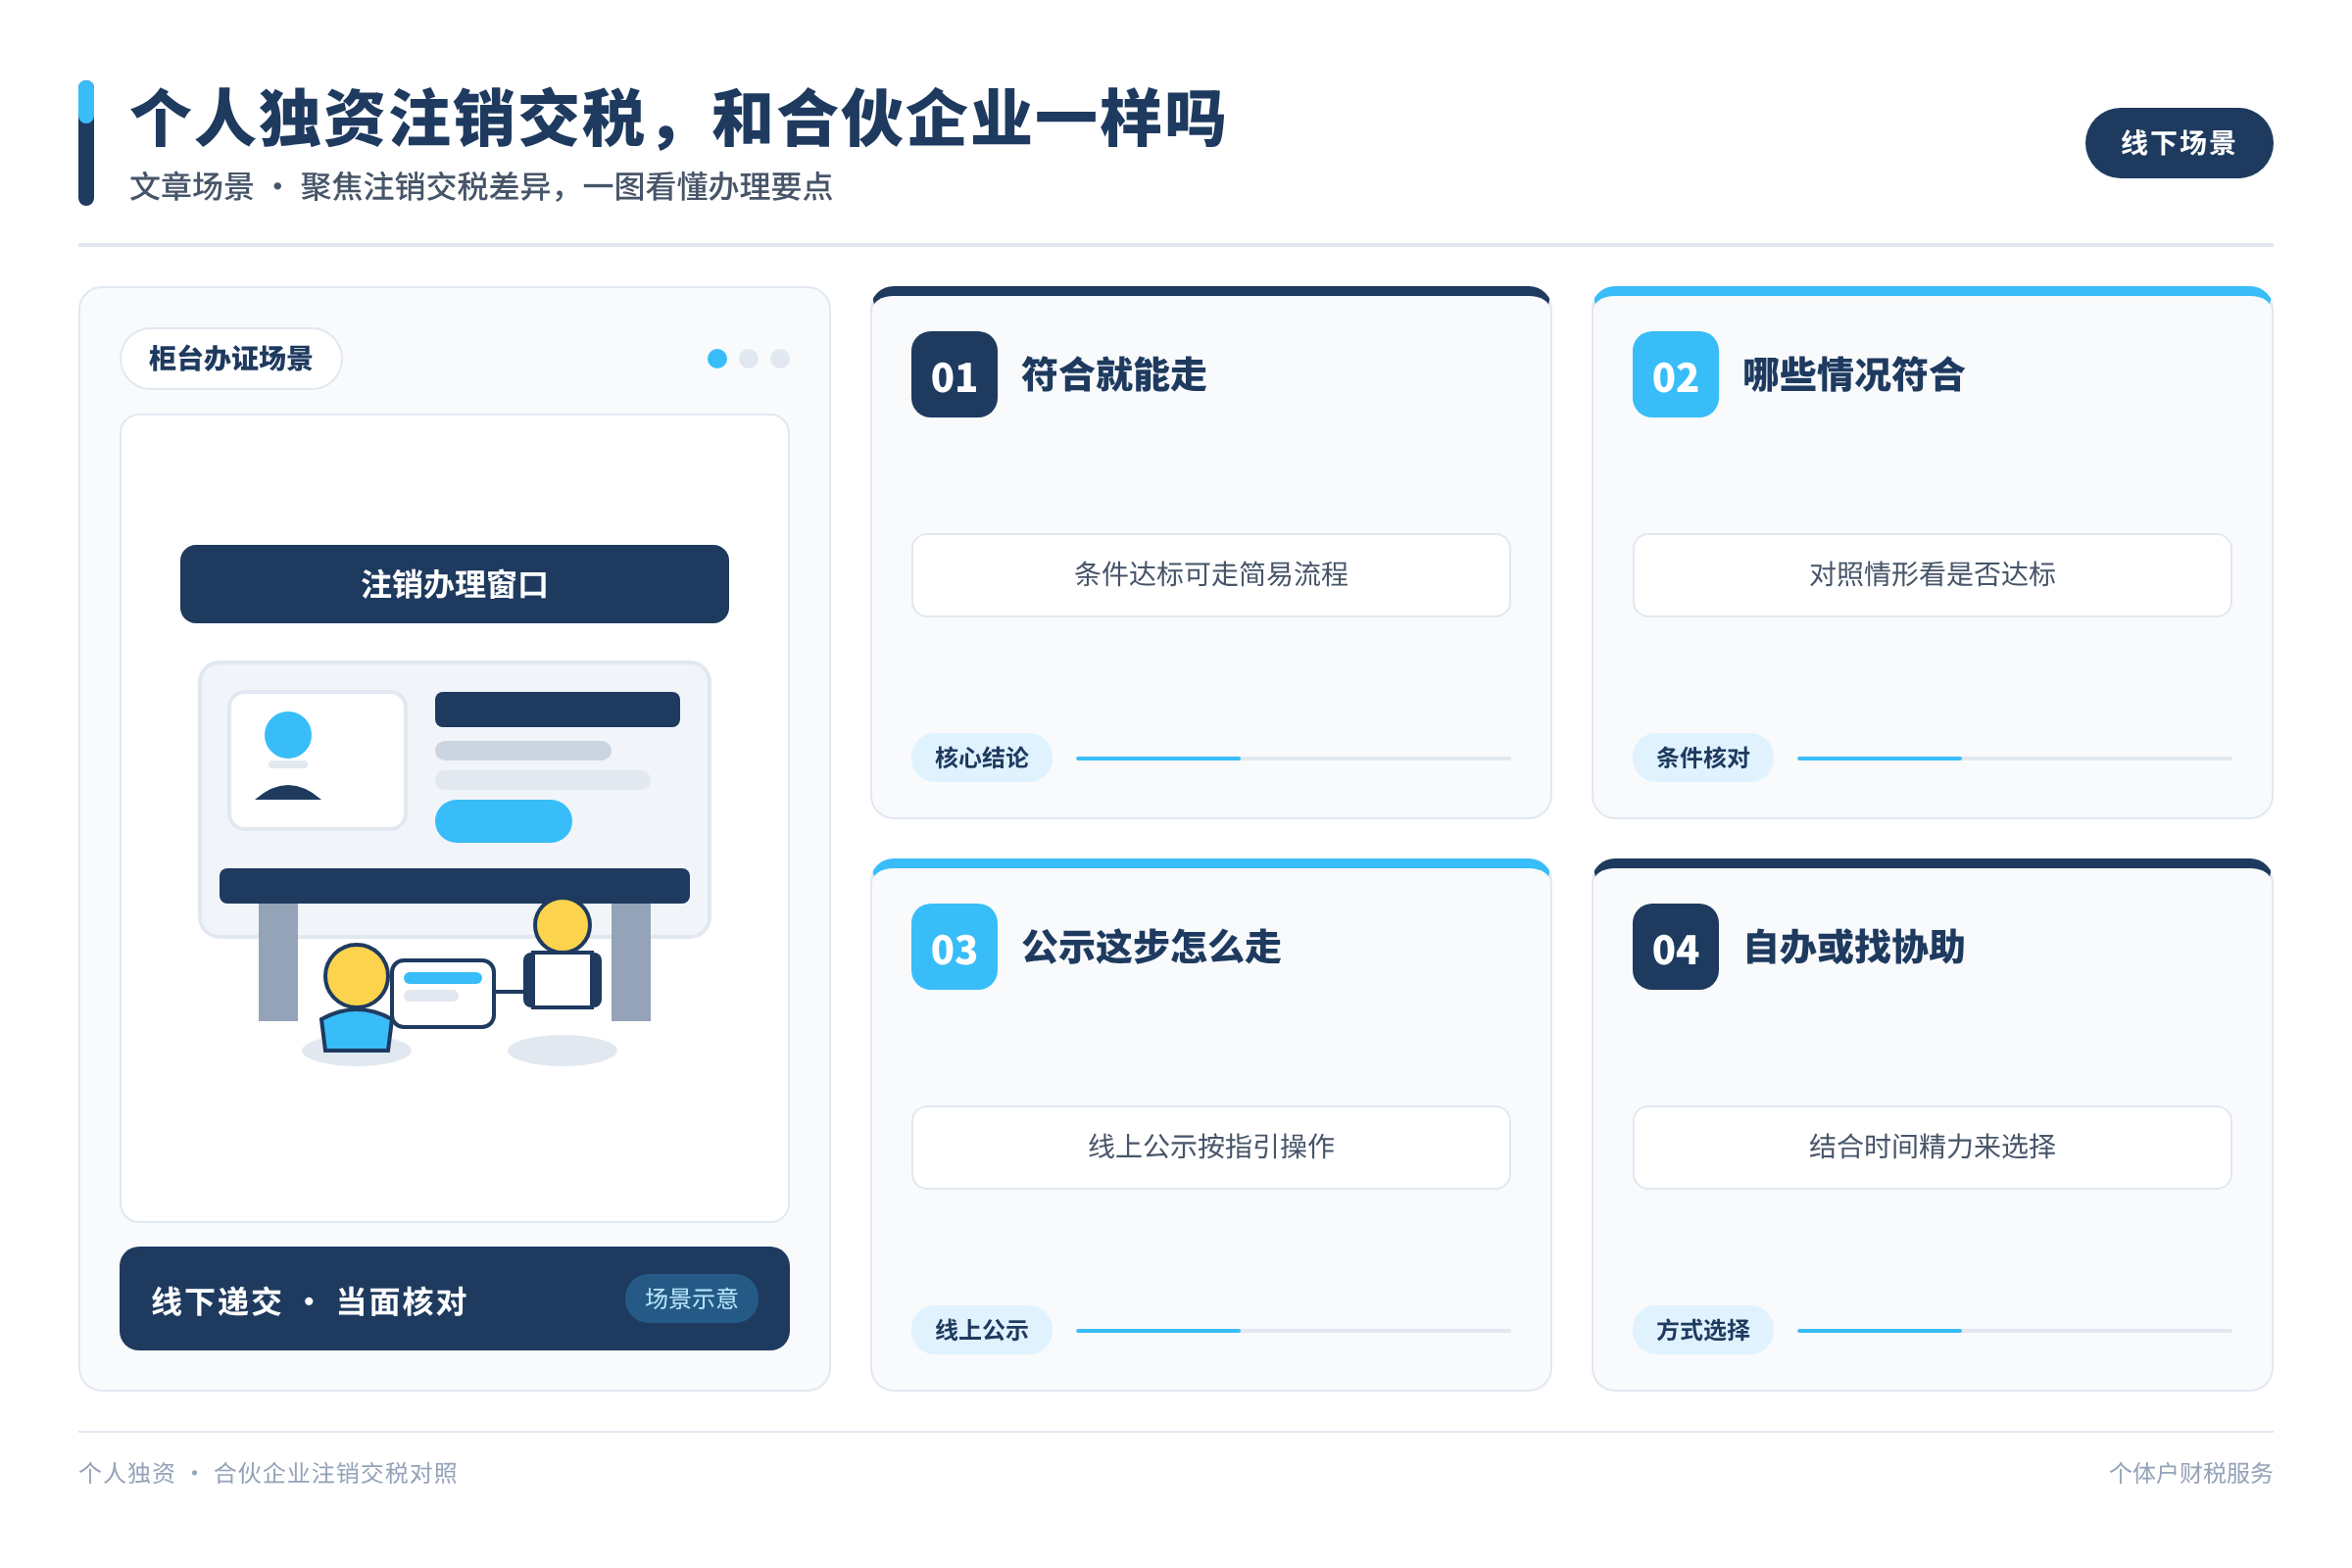2352x1568 pixels.
Task: Click the 场景示意 label chip
Action: pyautogui.click(x=691, y=1298)
